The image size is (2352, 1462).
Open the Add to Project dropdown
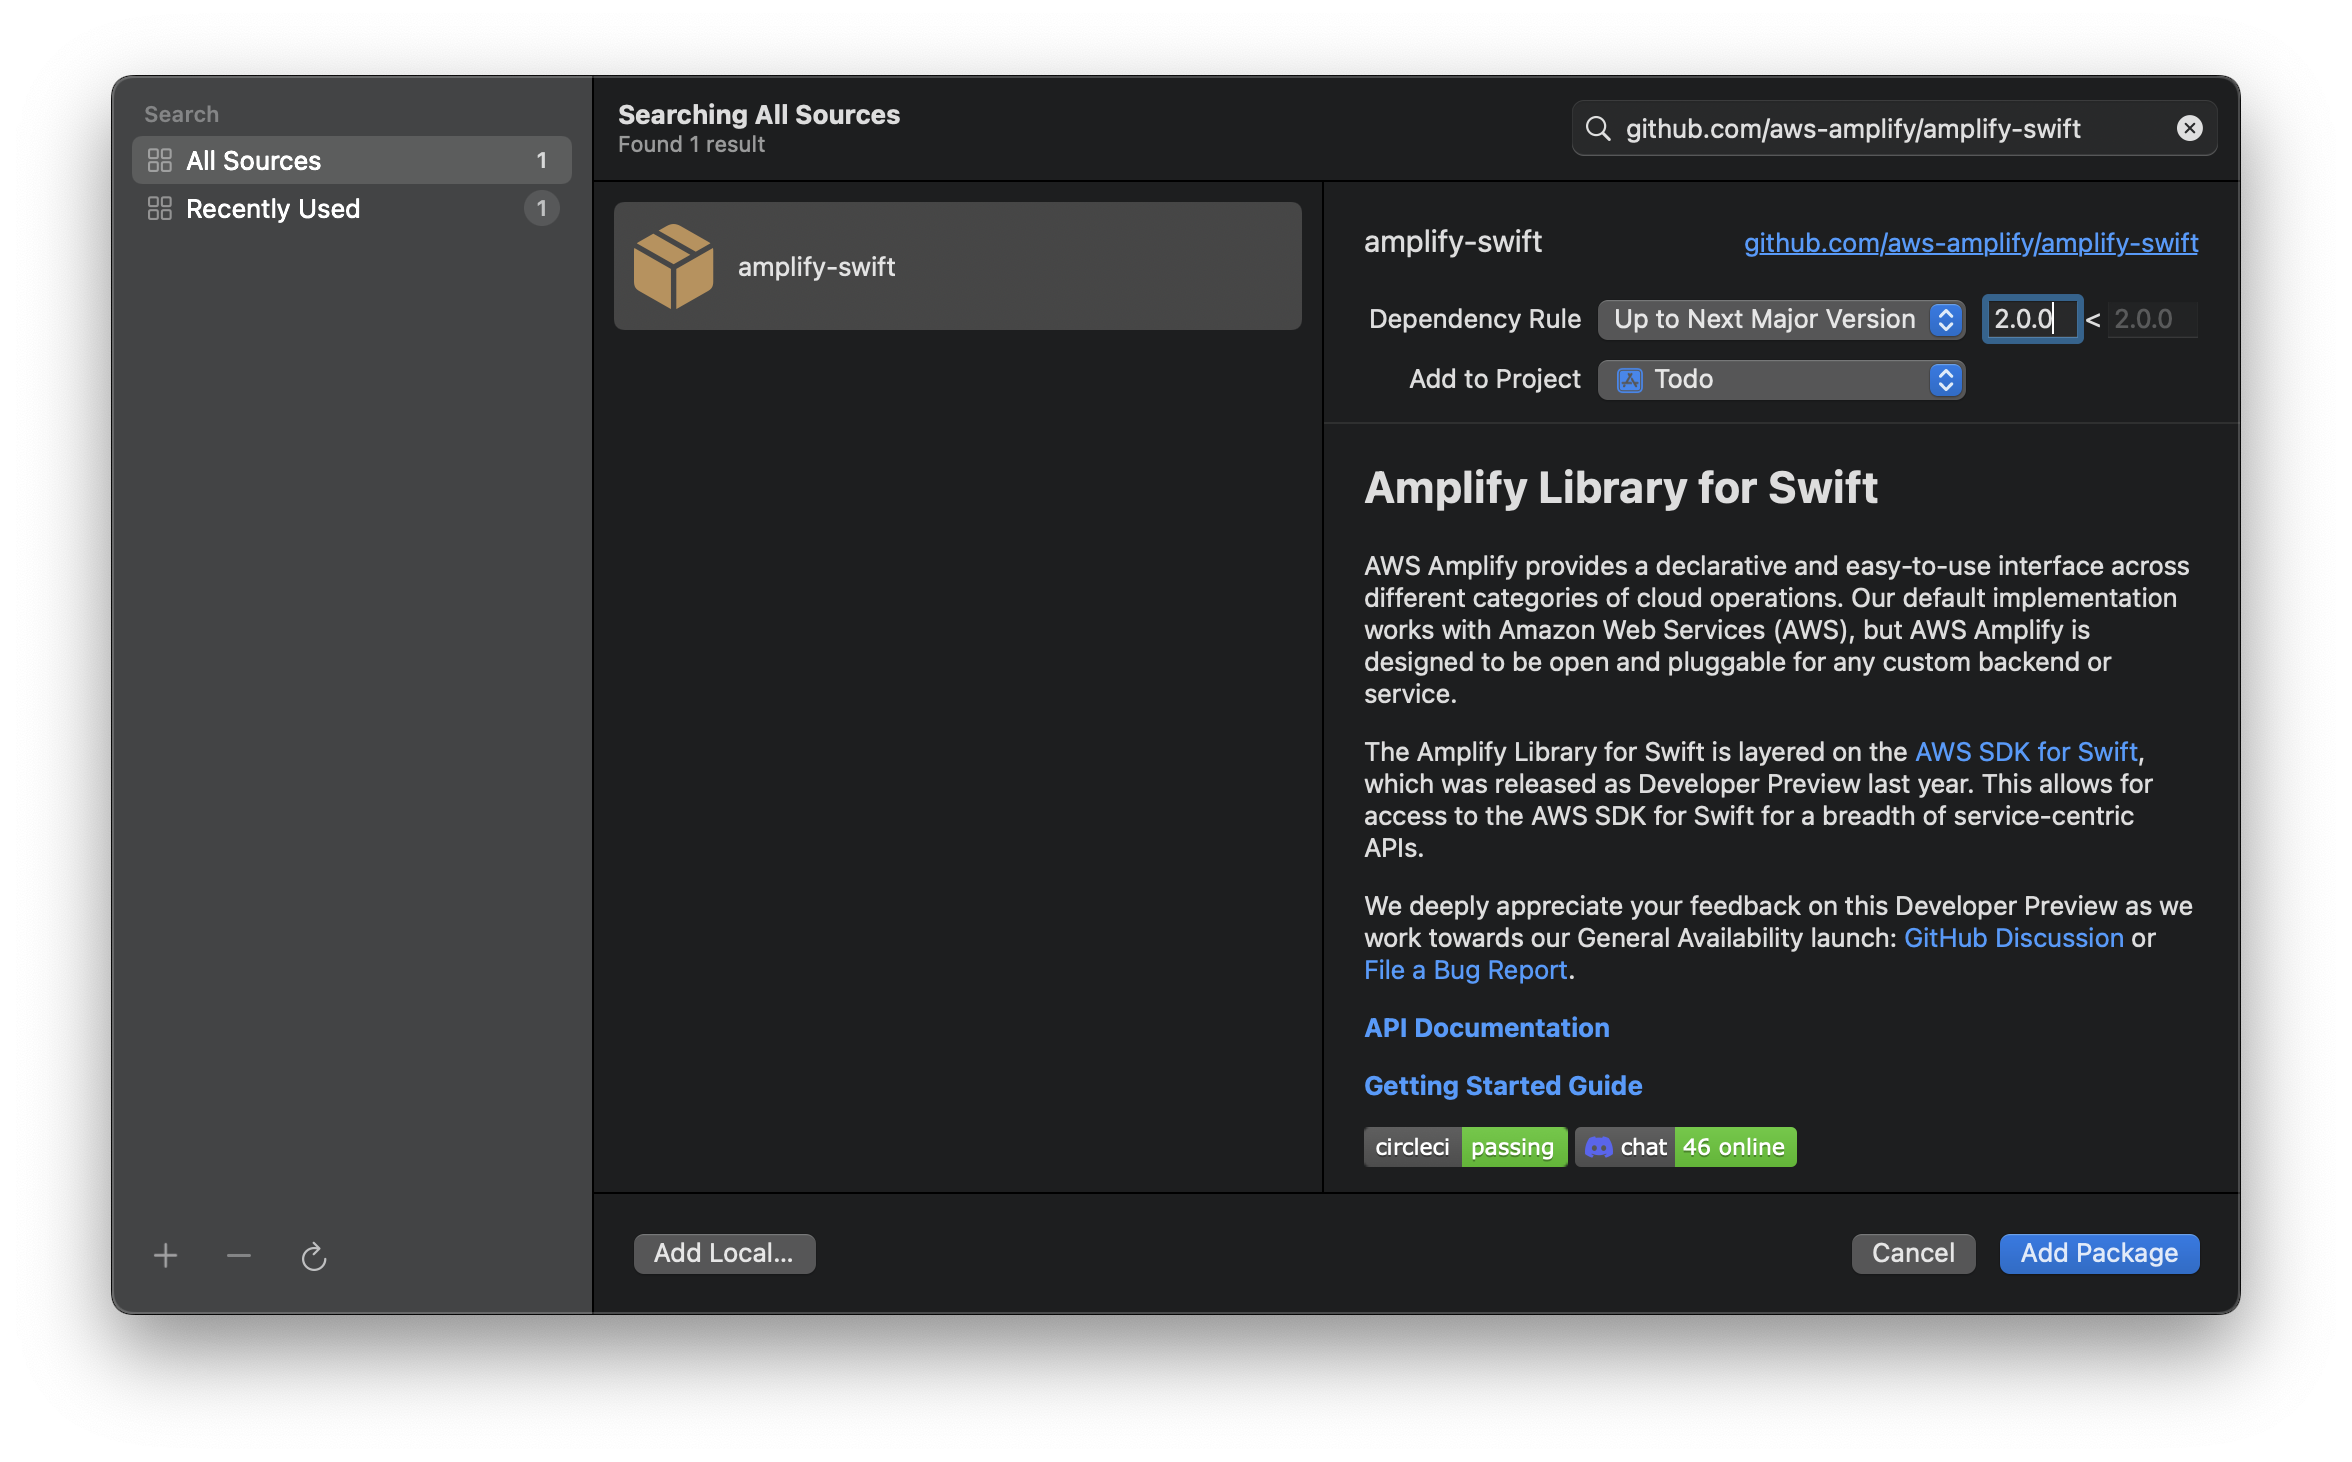tap(1782, 379)
